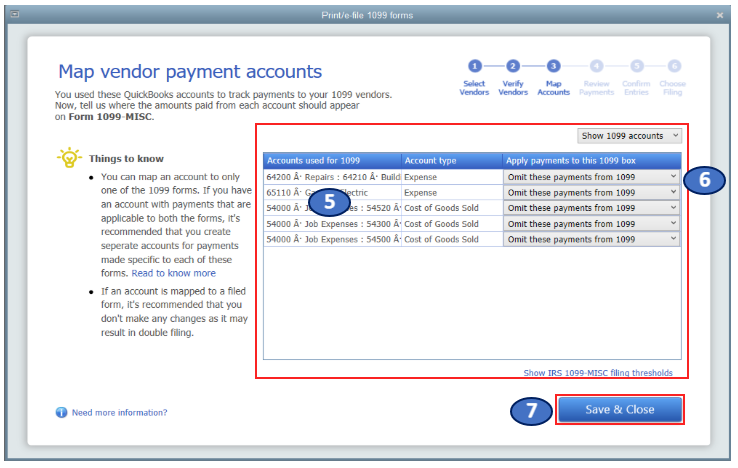Select Cost of Goods Sold cell for 54520 row
Image resolution: width=738 pixels, height=468 pixels.
click(452, 208)
